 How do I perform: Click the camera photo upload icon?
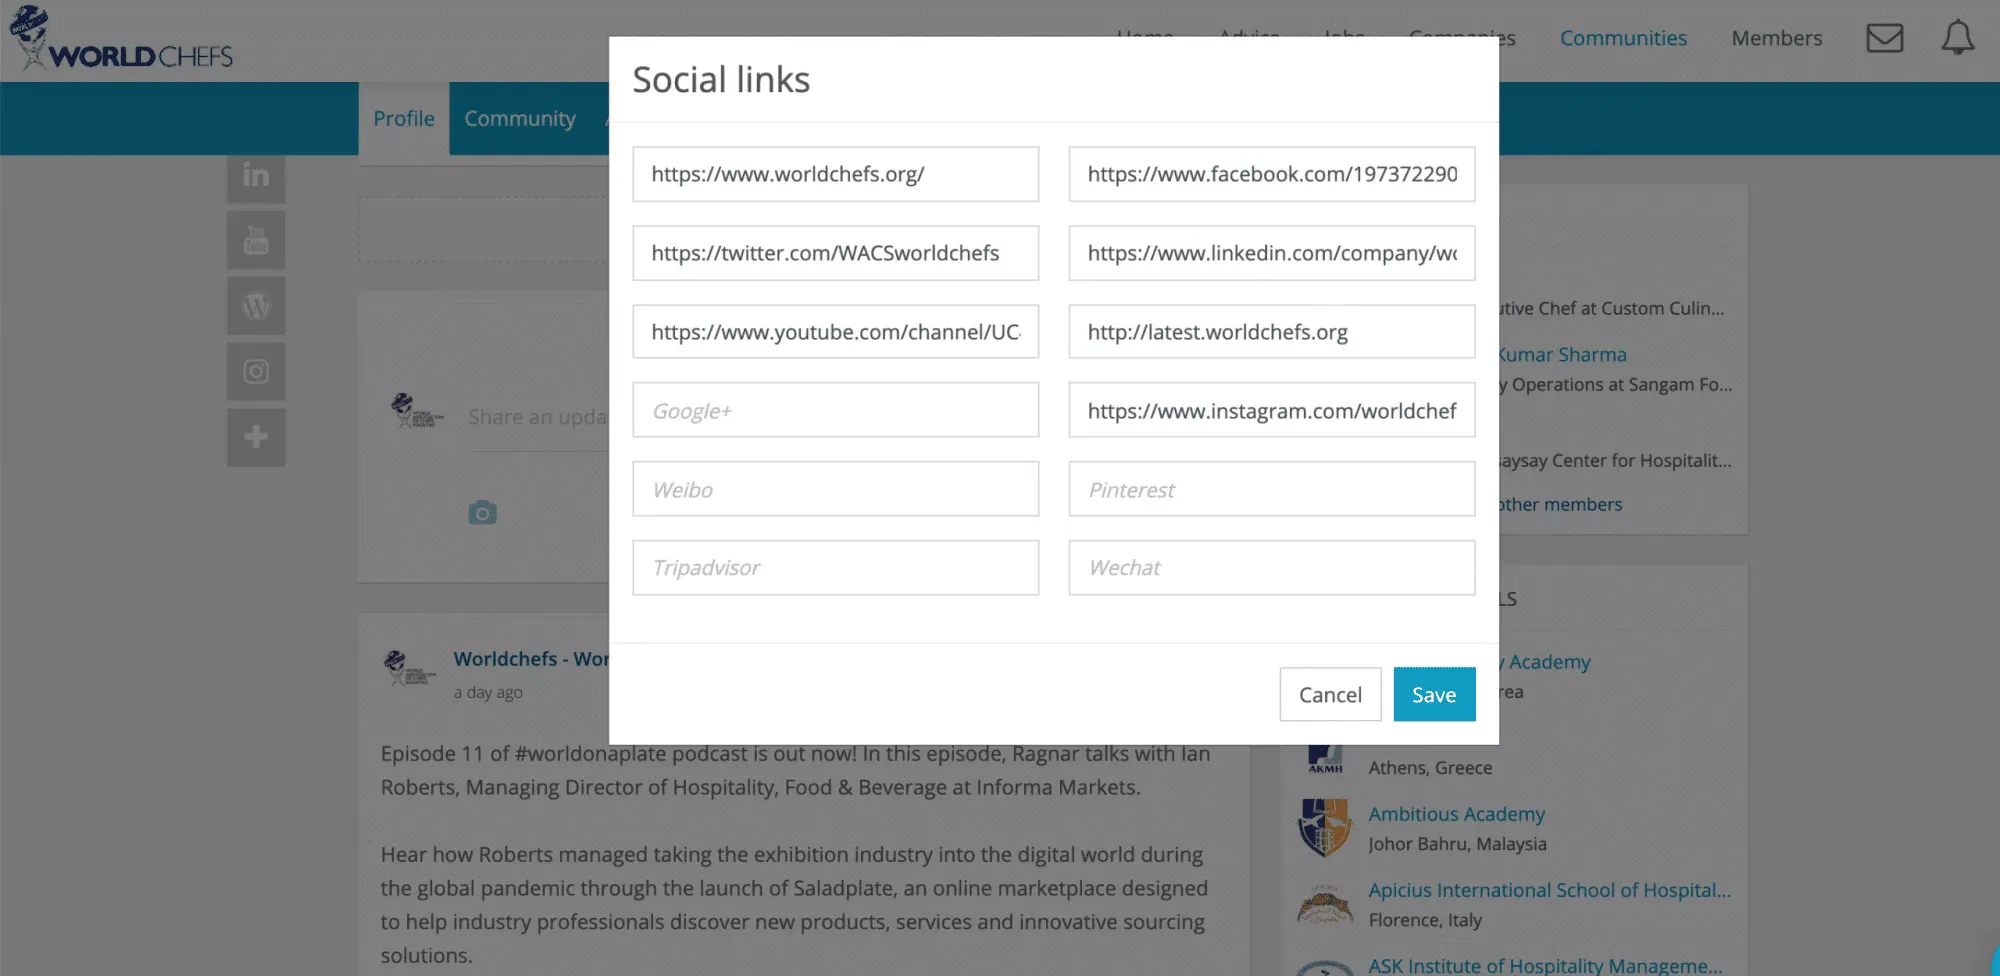[x=482, y=513]
